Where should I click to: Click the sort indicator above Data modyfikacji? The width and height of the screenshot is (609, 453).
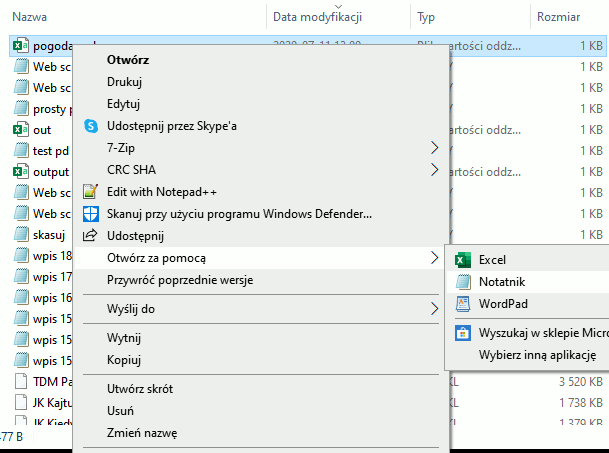pos(338,7)
